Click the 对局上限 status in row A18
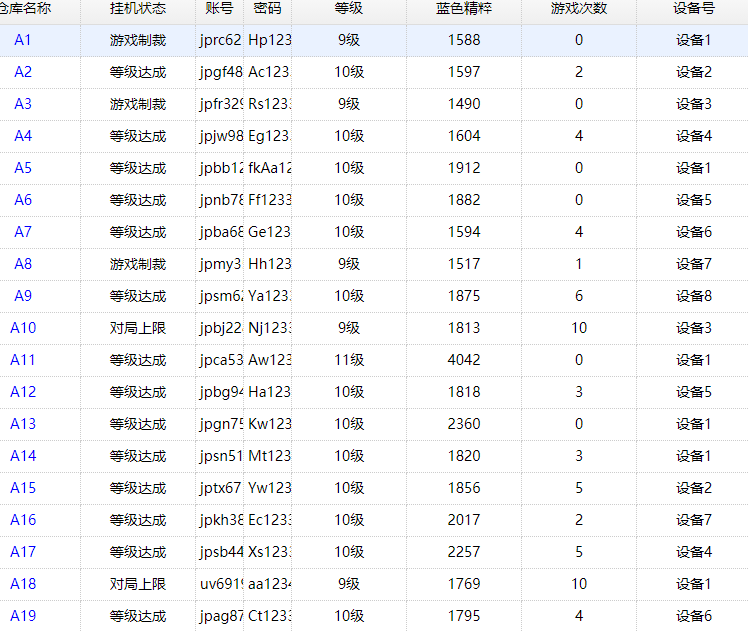The width and height of the screenshot is (748, 632). (138, 584)
